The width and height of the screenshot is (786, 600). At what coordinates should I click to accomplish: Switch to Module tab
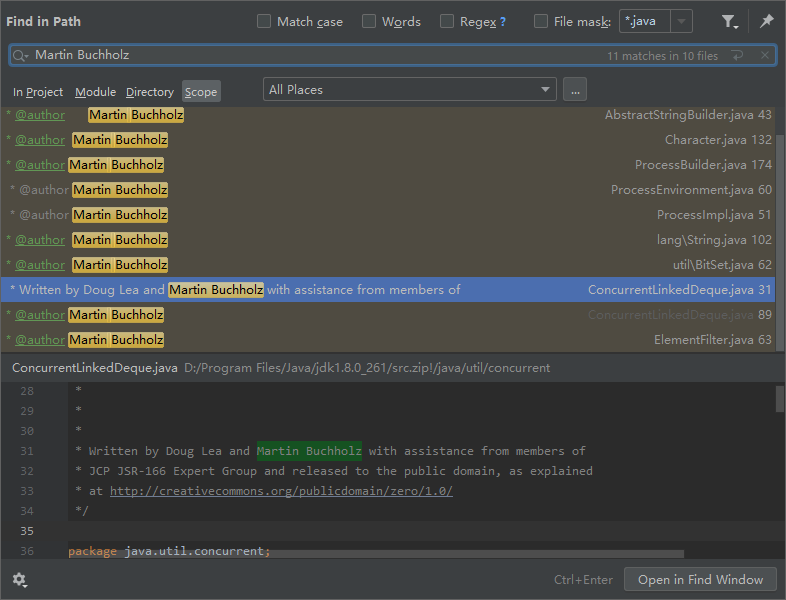95,92
